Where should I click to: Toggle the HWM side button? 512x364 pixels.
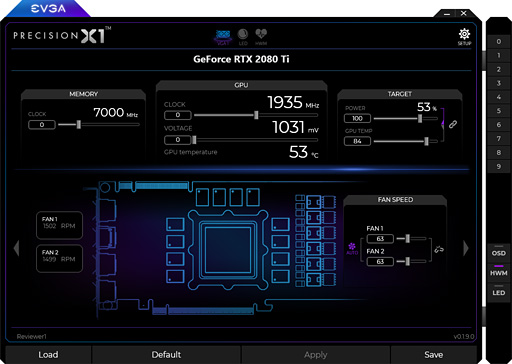click(x=499, y=273)
